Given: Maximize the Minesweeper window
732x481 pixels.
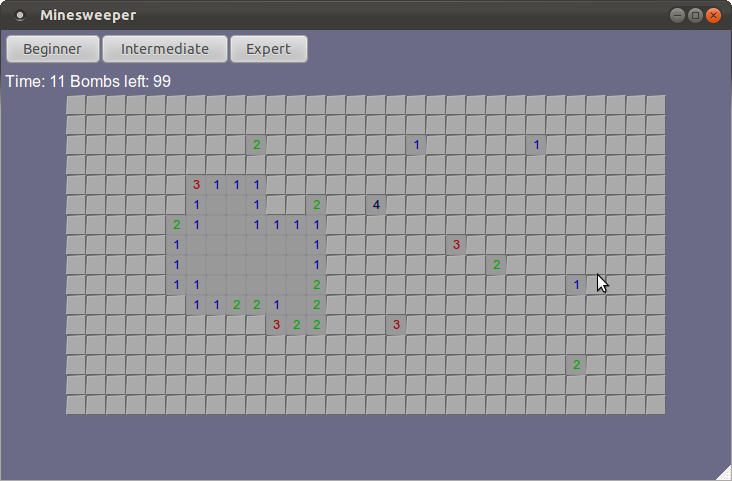Looking at the screenshot, I should tap(695, 15).
